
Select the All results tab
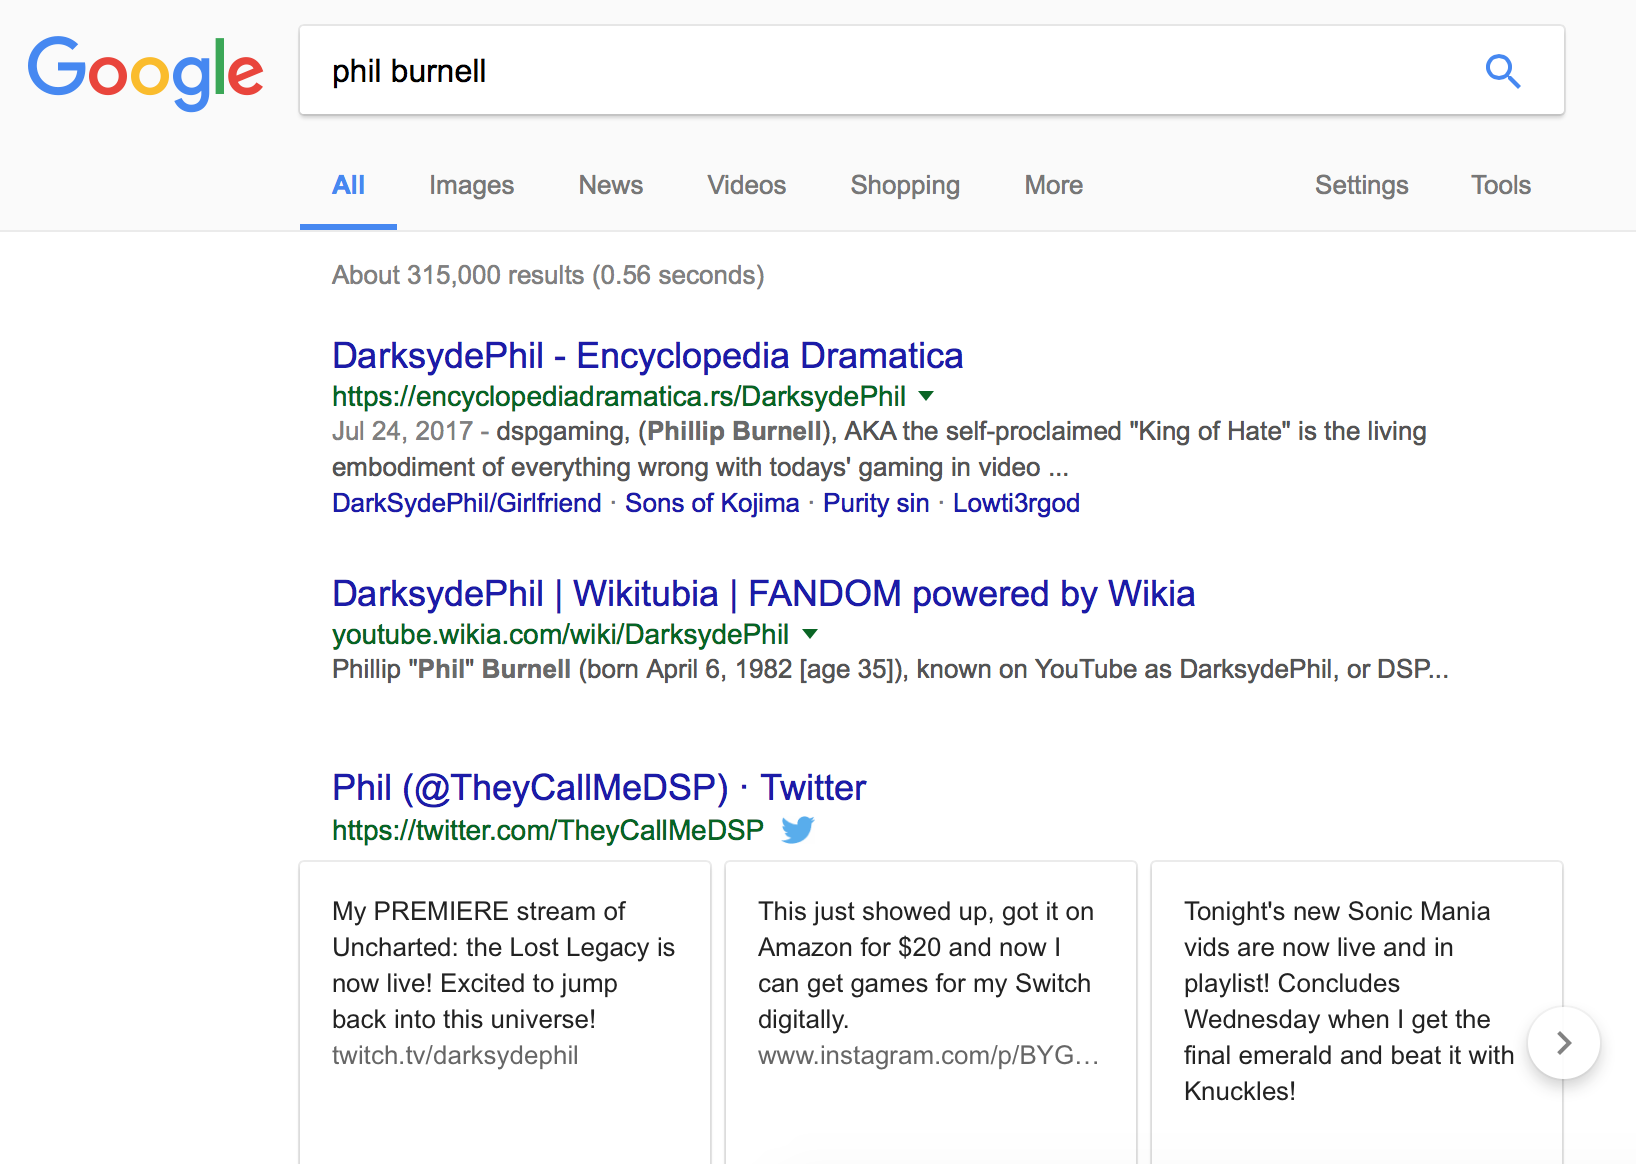348,185
